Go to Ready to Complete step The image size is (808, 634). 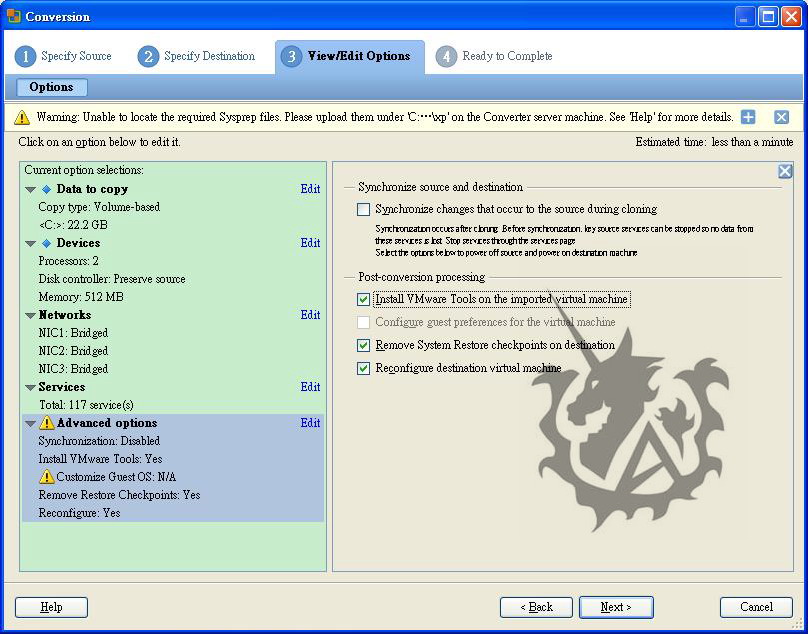tap(507, 56)
